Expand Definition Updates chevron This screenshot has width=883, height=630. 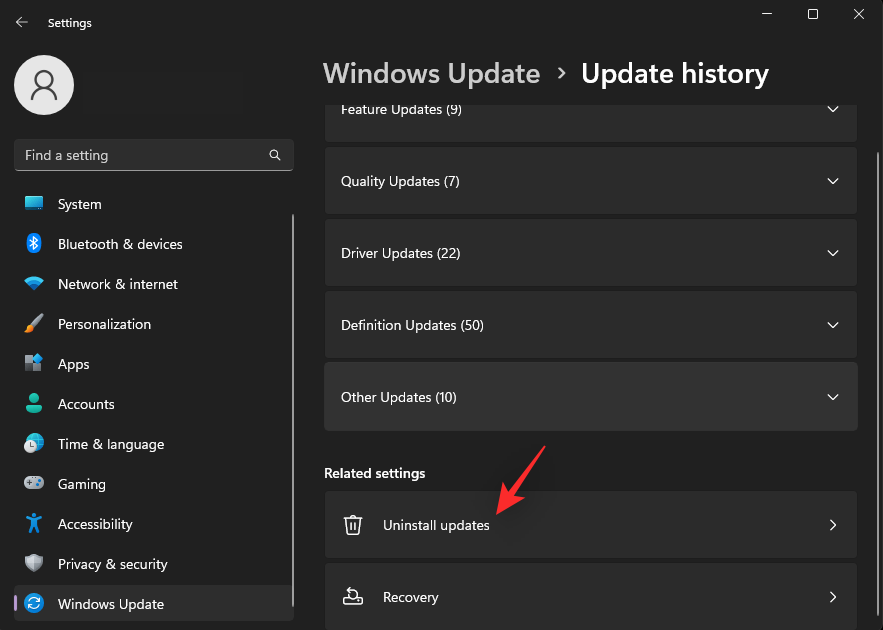(x=833, y=325)
